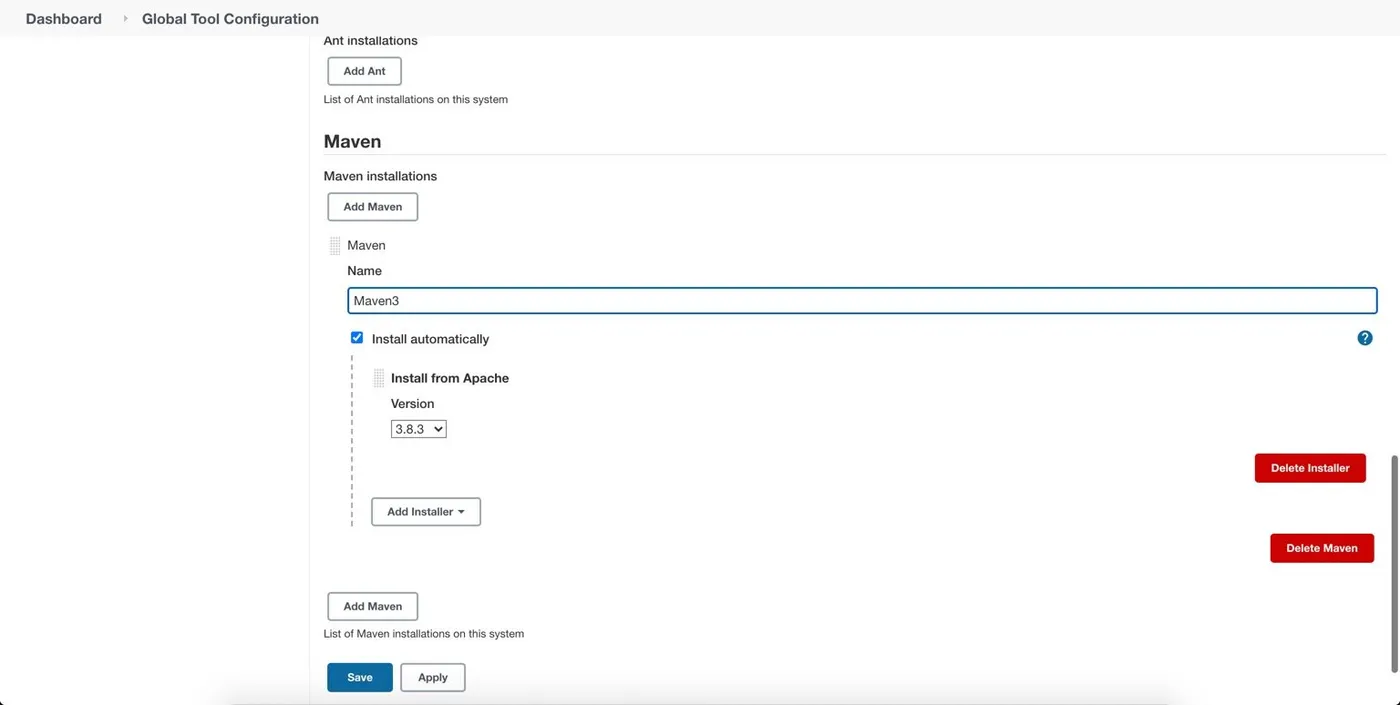Click the Maven installations label
The image size is (1400, 705).
[x=380, y=176]
